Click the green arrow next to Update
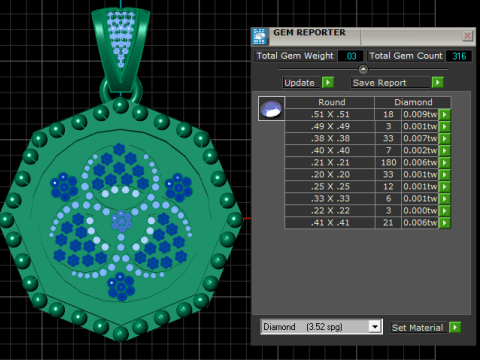Viewport: 480px width, 360px height. [328, 82]
